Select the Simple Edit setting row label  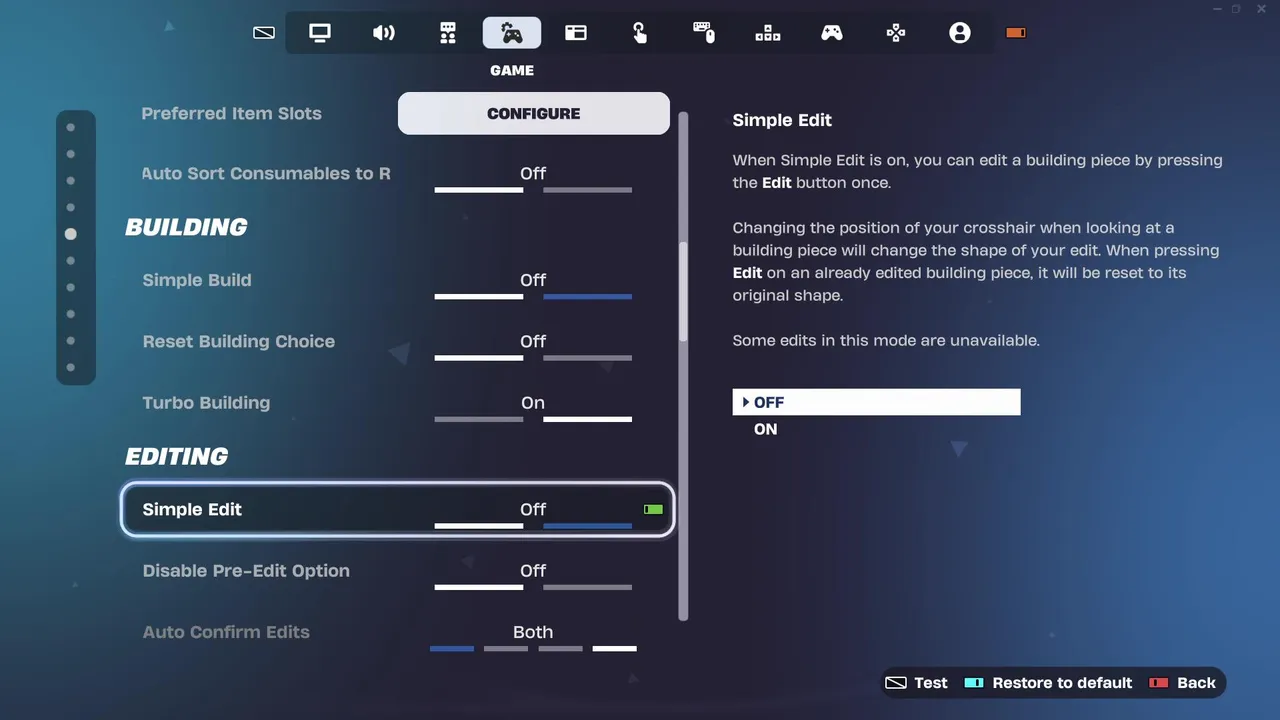pos(192,510)
